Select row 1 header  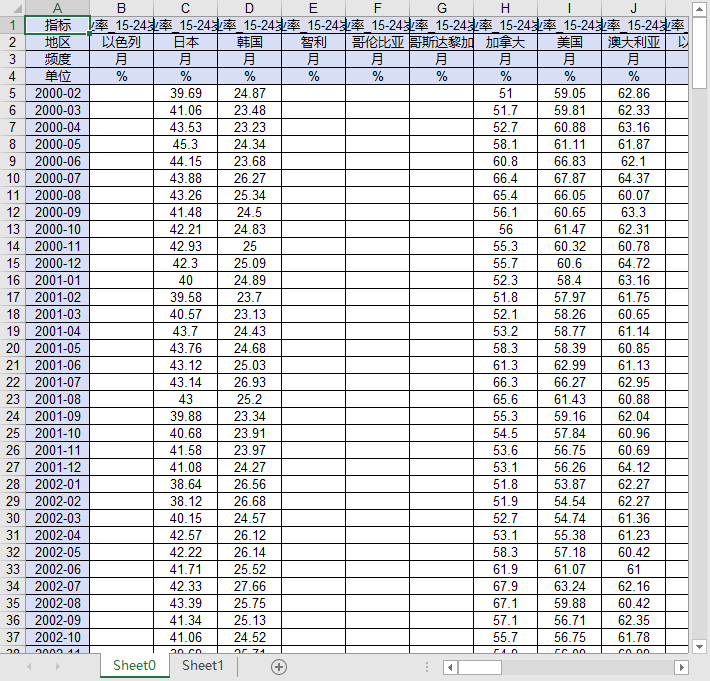point(13,25)
